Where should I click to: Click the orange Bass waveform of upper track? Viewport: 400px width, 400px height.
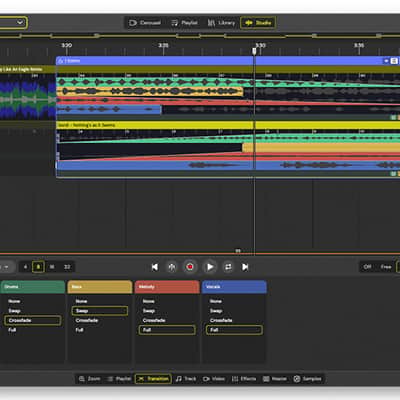pyautogui.click(x=150, y=91)
